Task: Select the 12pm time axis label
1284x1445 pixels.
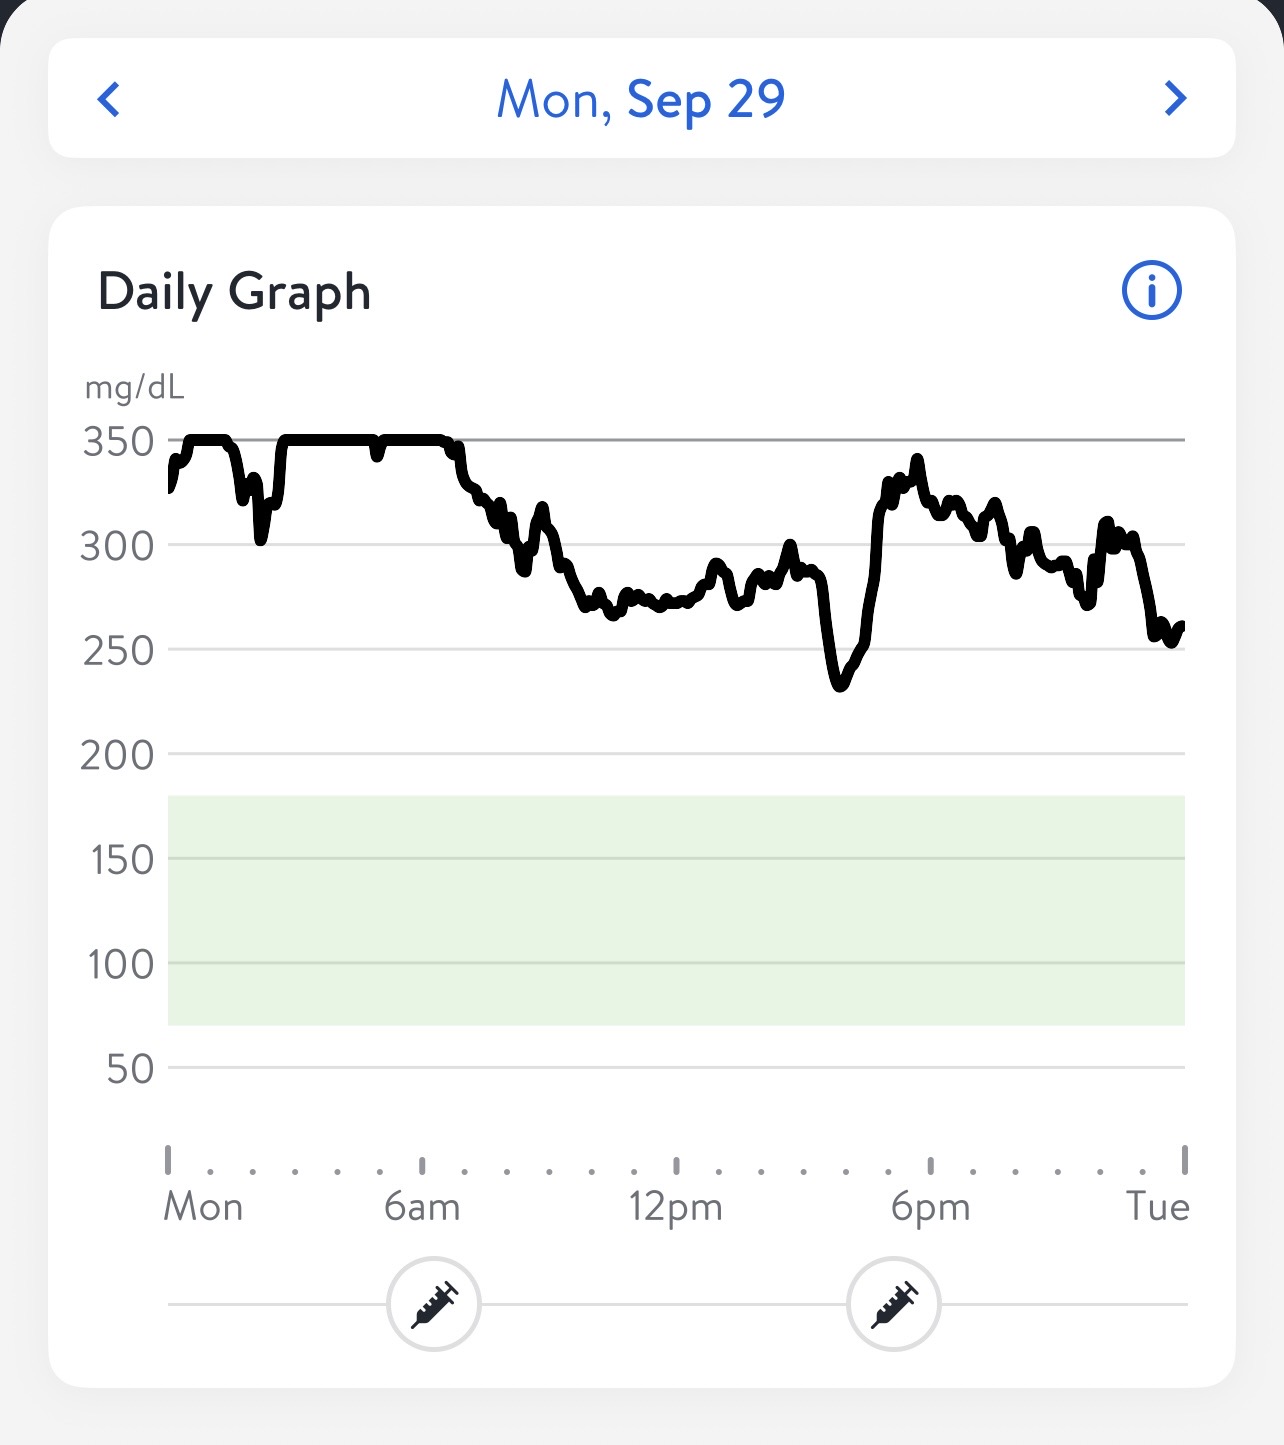Action: click(675, 1207)
